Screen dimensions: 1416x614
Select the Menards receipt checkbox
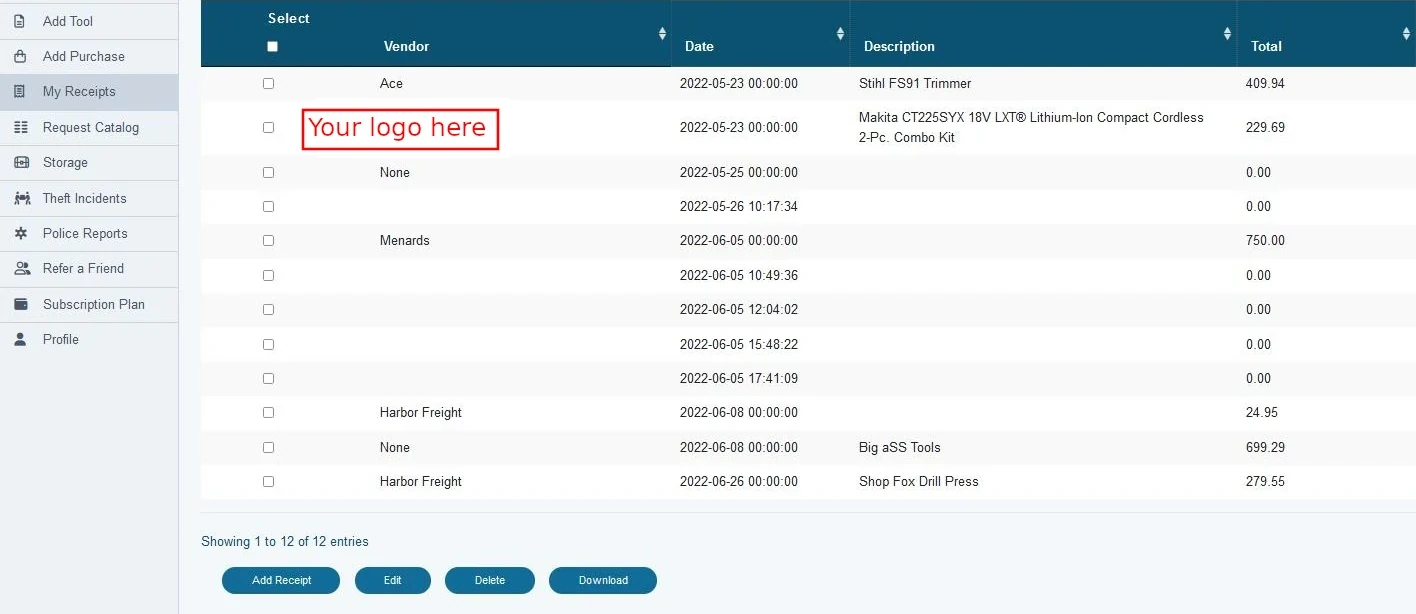coord(268,240)
